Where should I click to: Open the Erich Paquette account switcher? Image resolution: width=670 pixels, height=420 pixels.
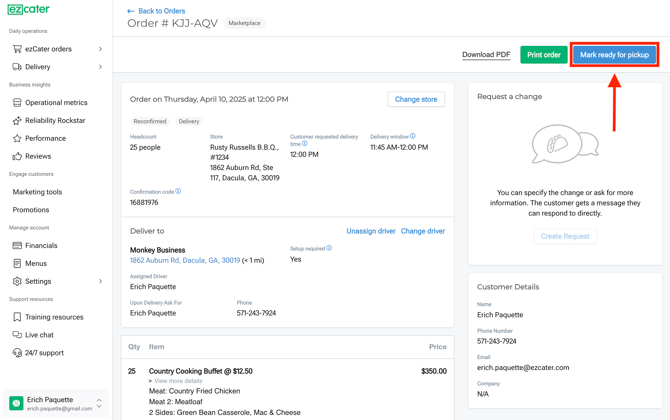[x=98, y=403]
